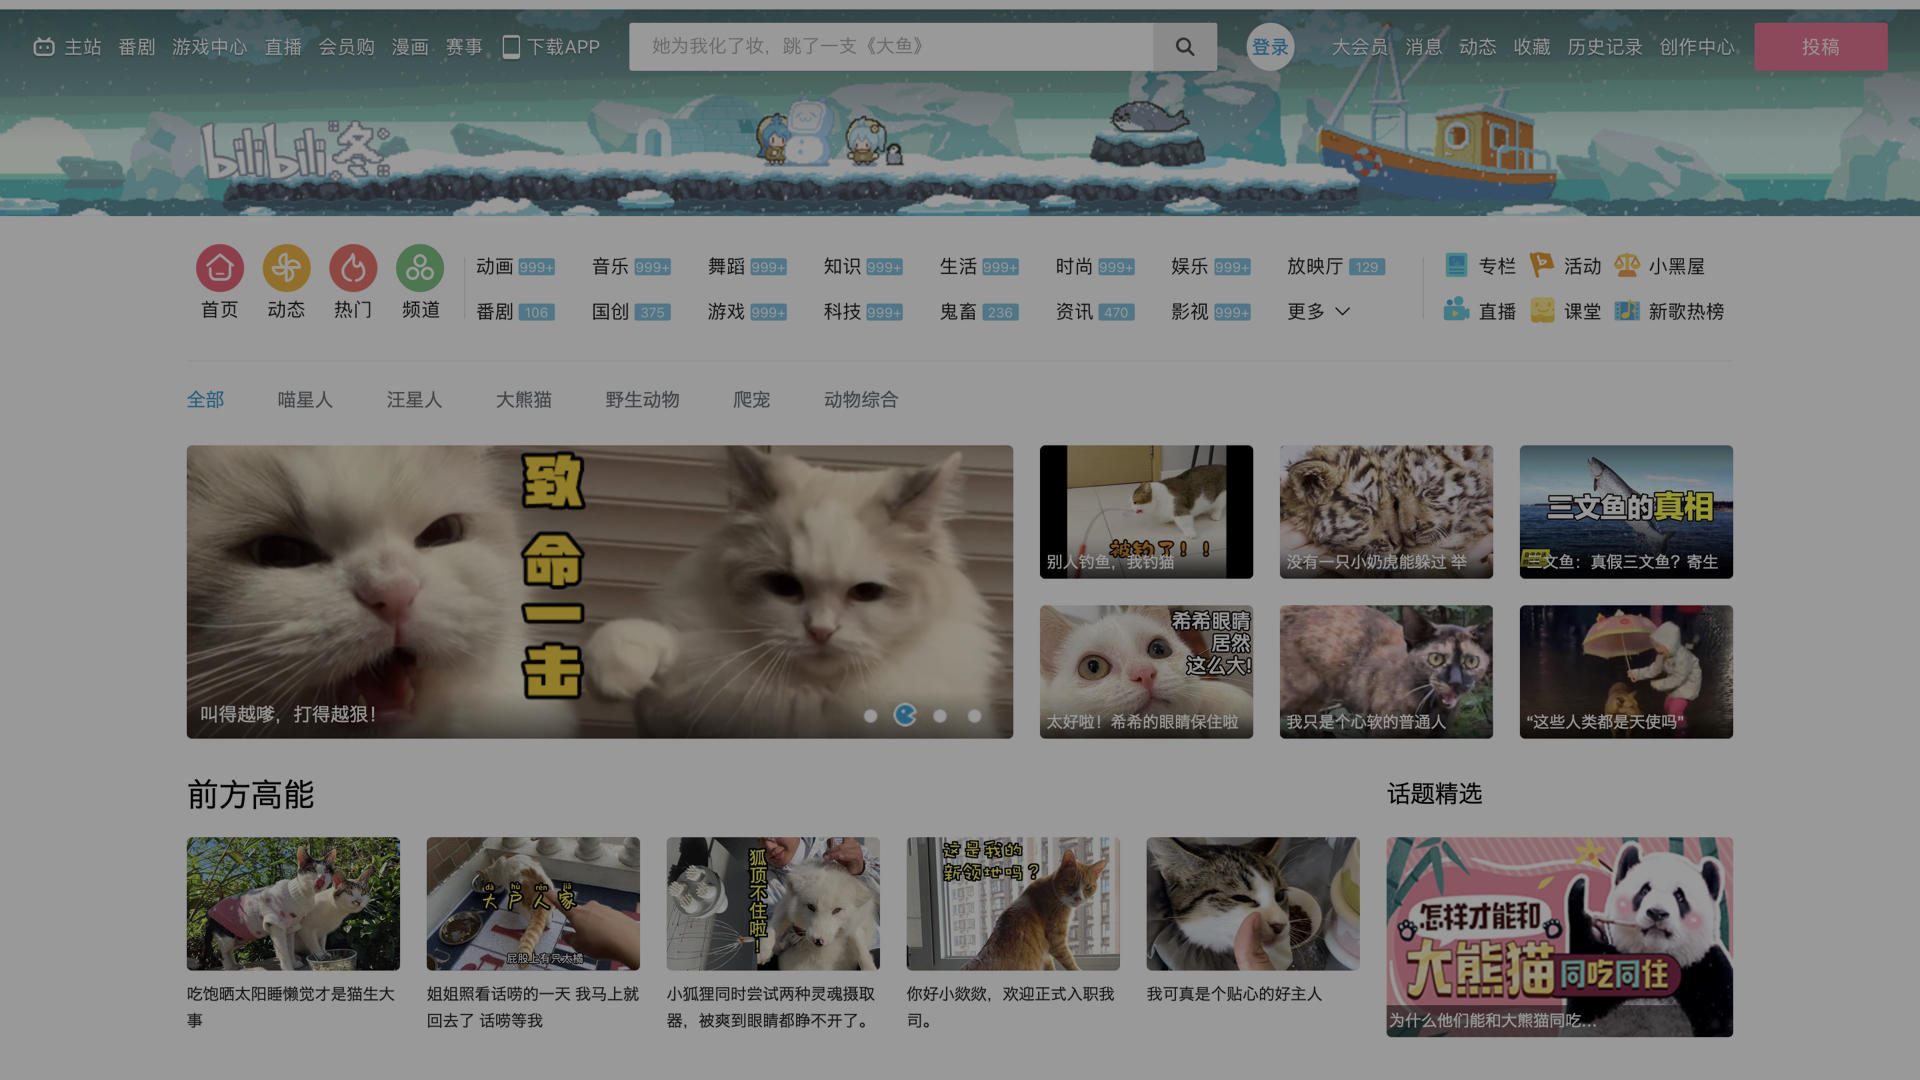Click the search magnifier icon
The height and width of the screenshot is (1080, 1920).
pos(1185,47)
